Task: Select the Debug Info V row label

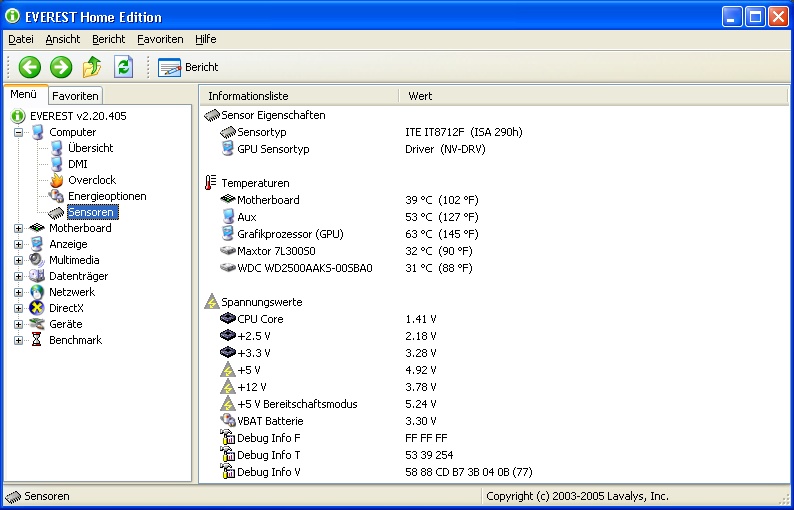Action: click(x=268, y=472)
